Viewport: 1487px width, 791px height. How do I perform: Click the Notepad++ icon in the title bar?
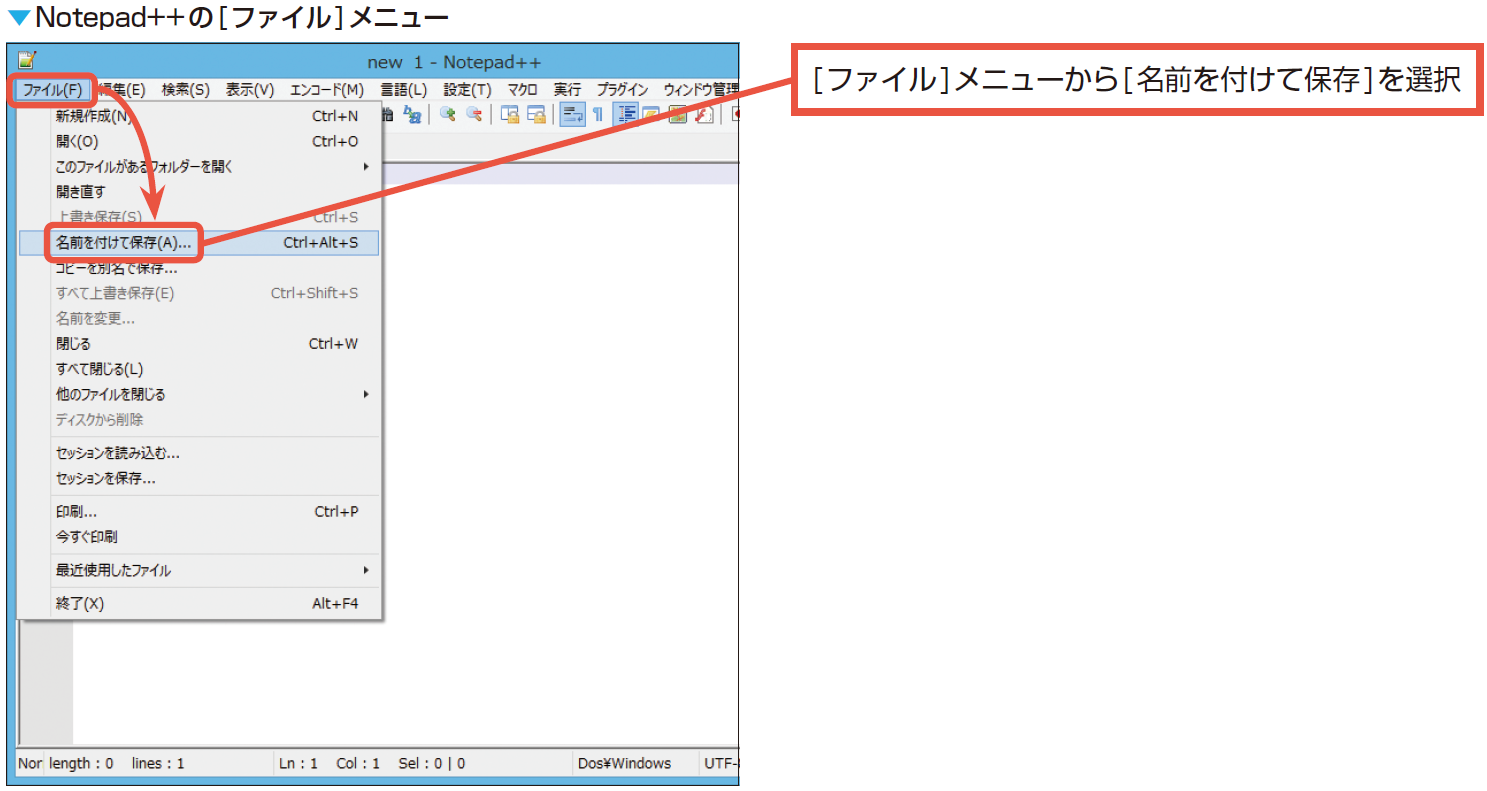(27, 61)
